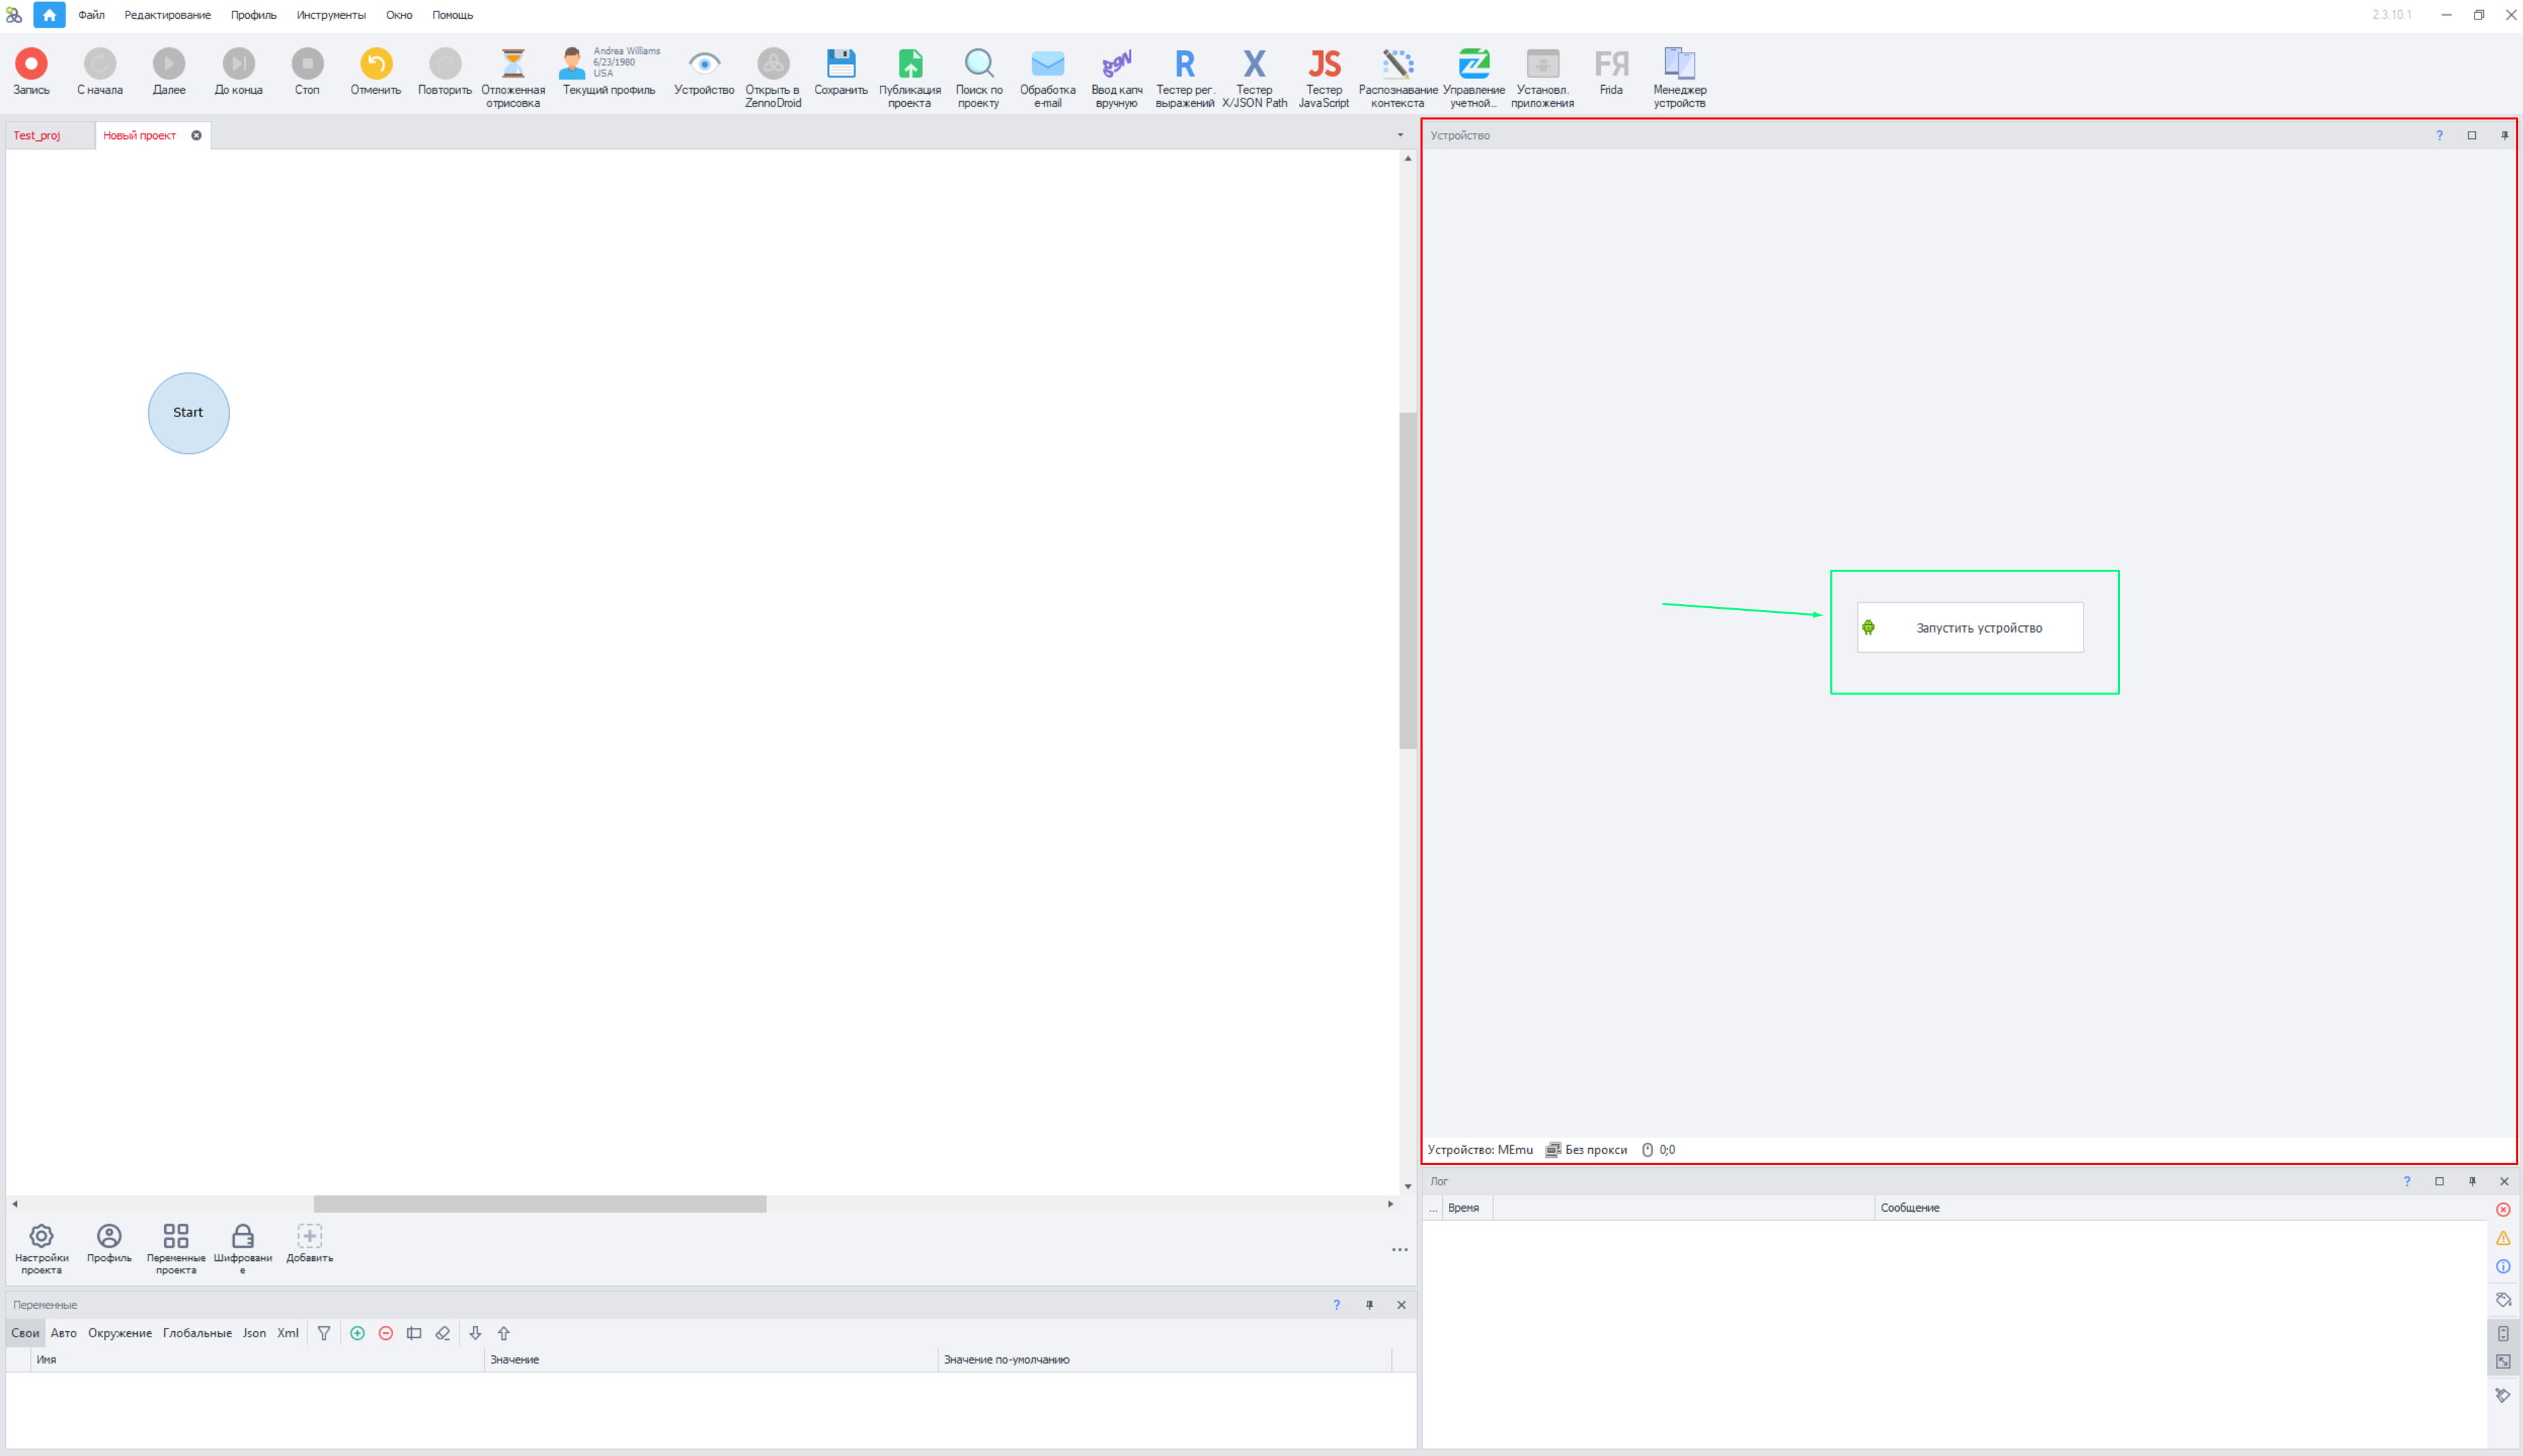Click the Start node on canvas
Image resolution: width=2523 pixels, height=1456 pixels.
[x=188, y=413]
